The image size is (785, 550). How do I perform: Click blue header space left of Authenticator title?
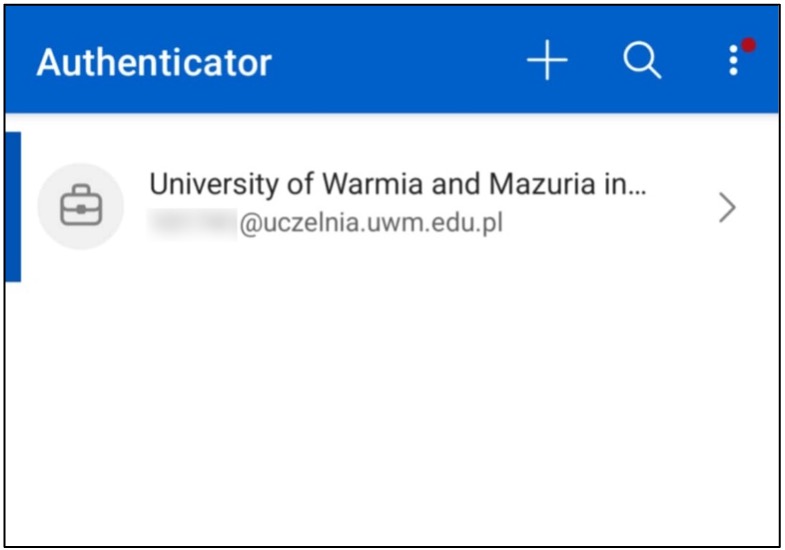click(x=20, y=63)
